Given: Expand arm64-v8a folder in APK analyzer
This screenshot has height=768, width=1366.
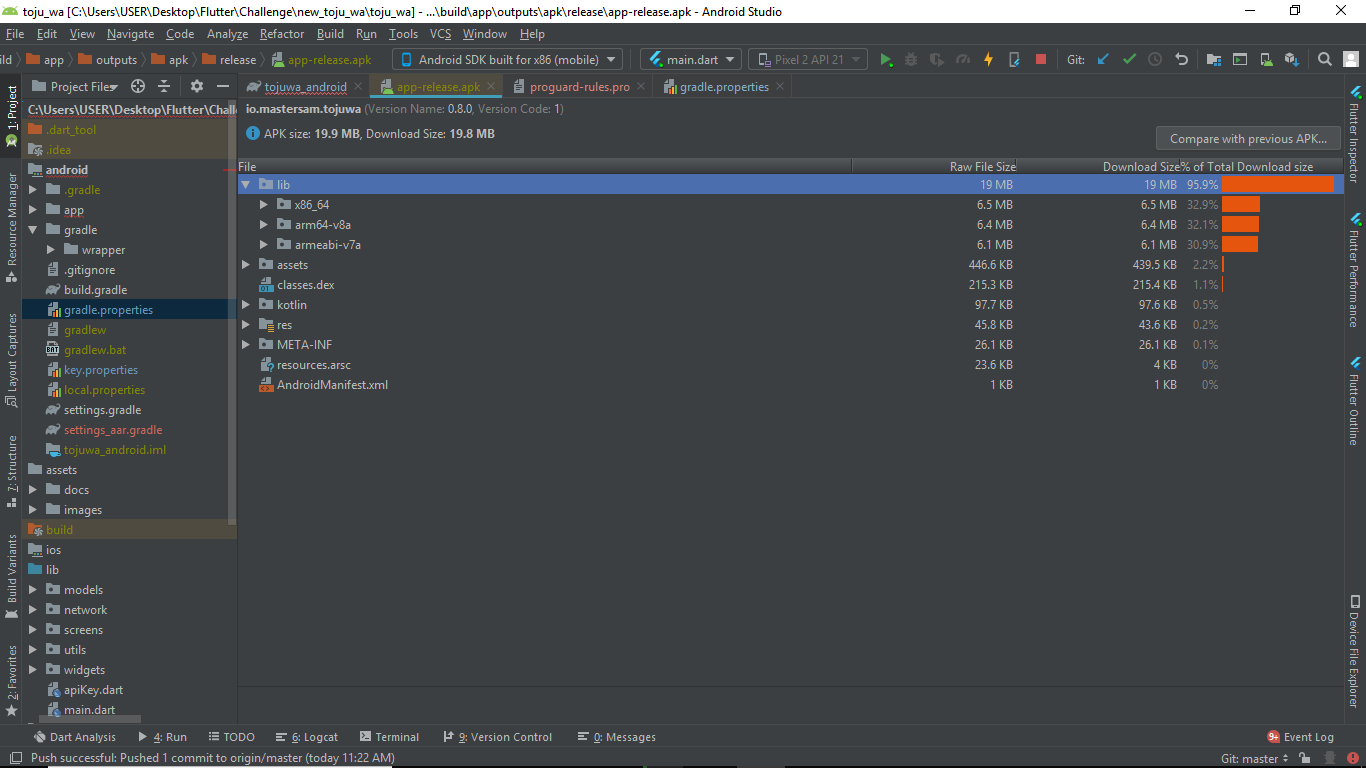Looking at the screenshot, I should (x=264, y=225).
